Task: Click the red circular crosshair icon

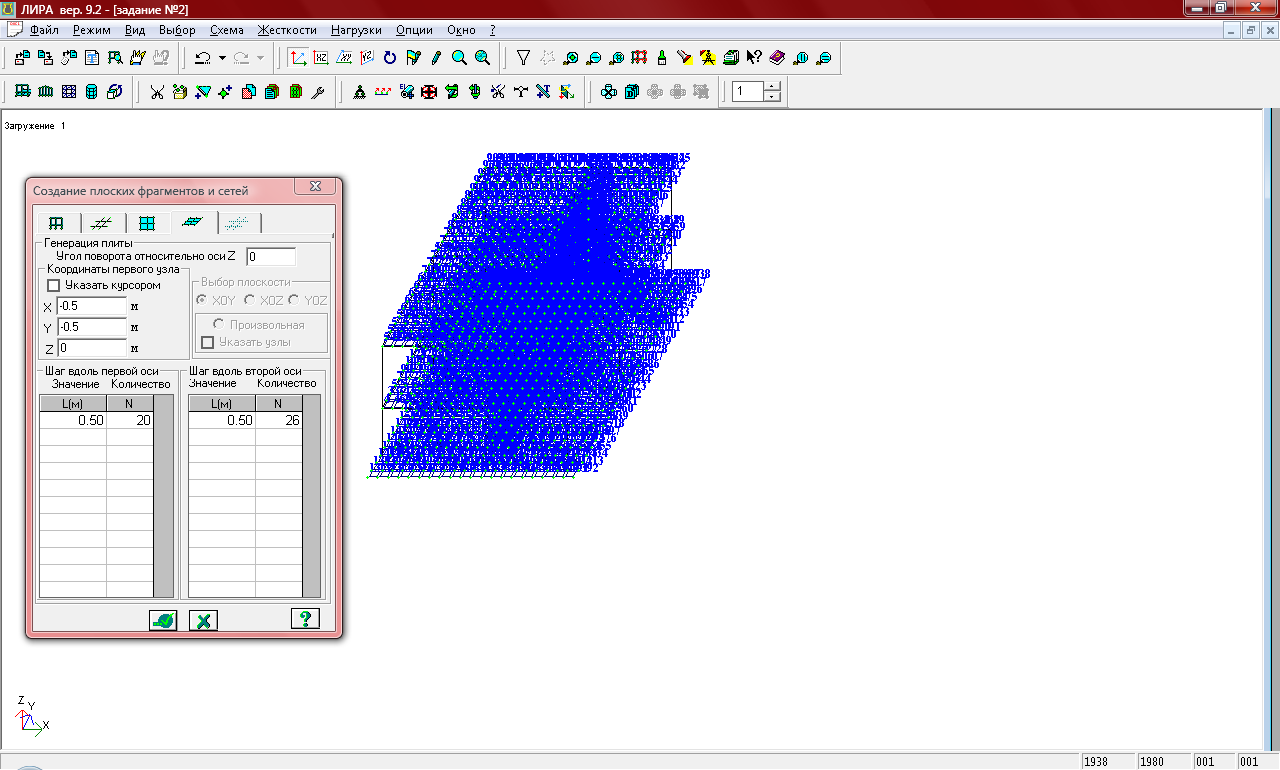Action: [429, 92]
